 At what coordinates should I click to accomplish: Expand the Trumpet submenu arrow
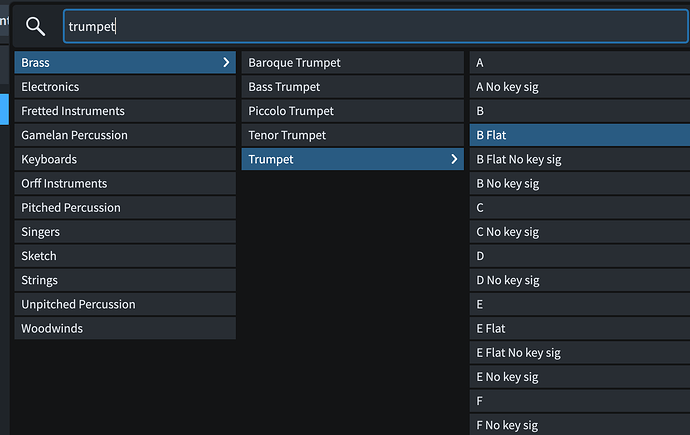[x=454, y=159]
